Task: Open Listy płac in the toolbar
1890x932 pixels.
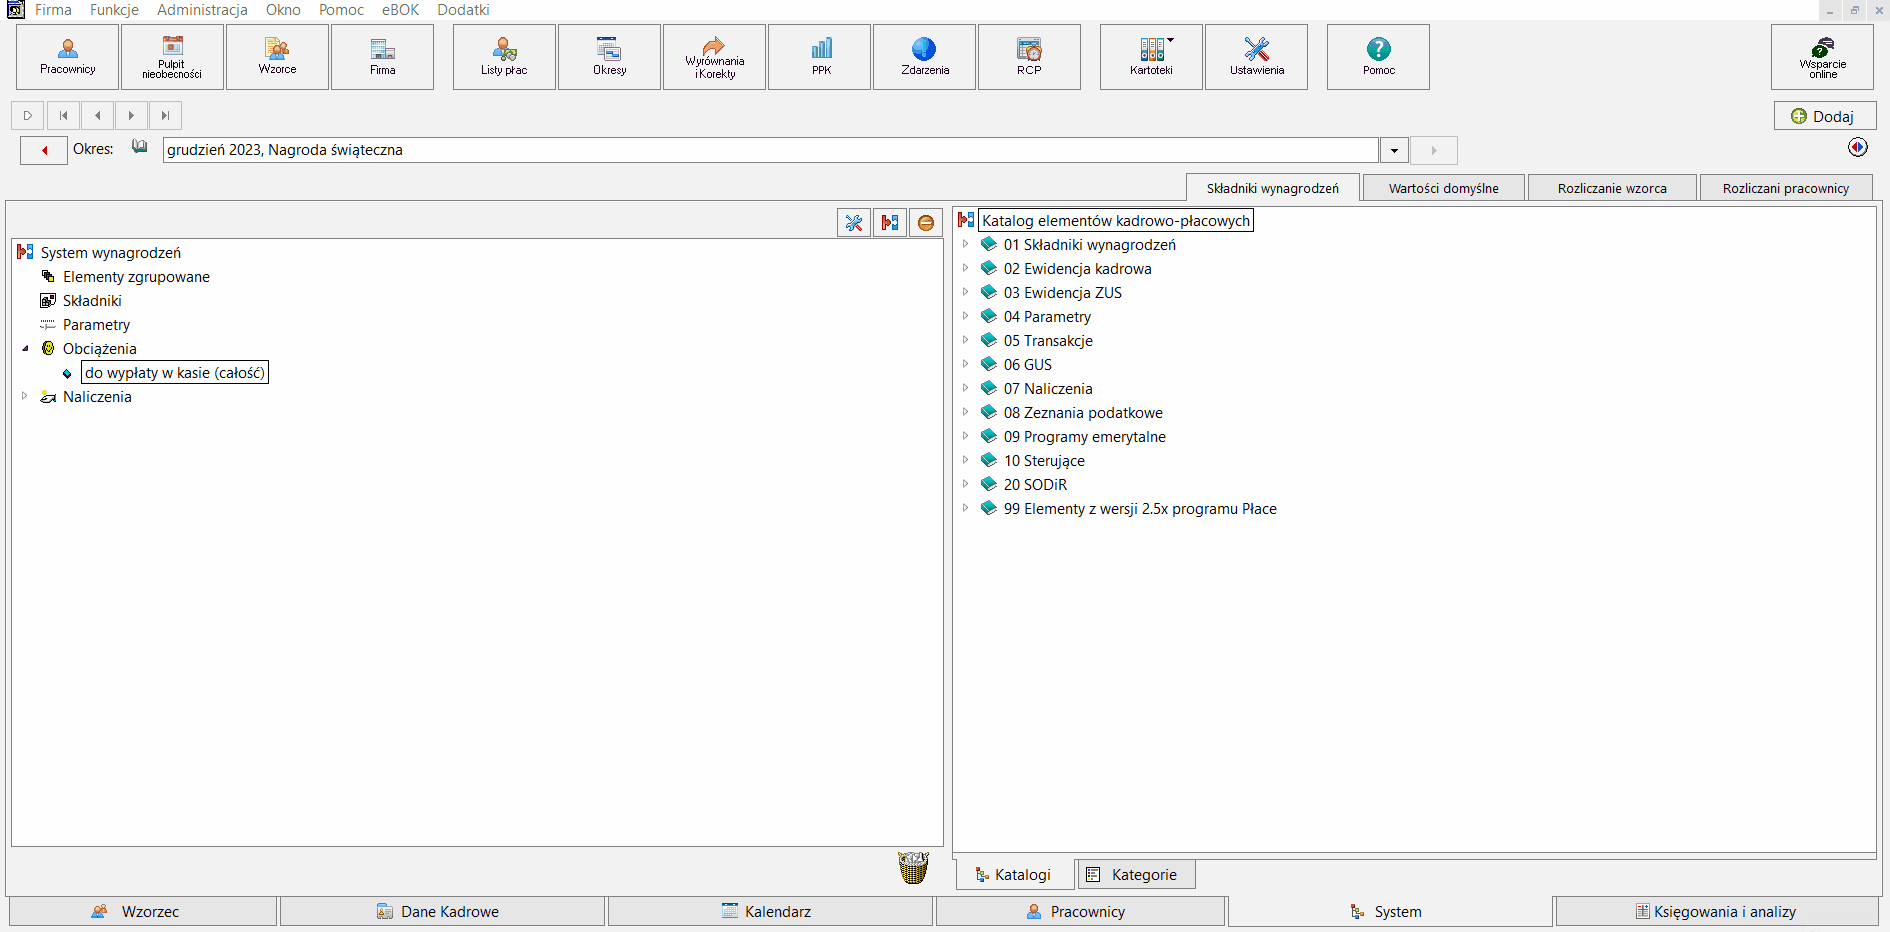Action: coord(504,57)
